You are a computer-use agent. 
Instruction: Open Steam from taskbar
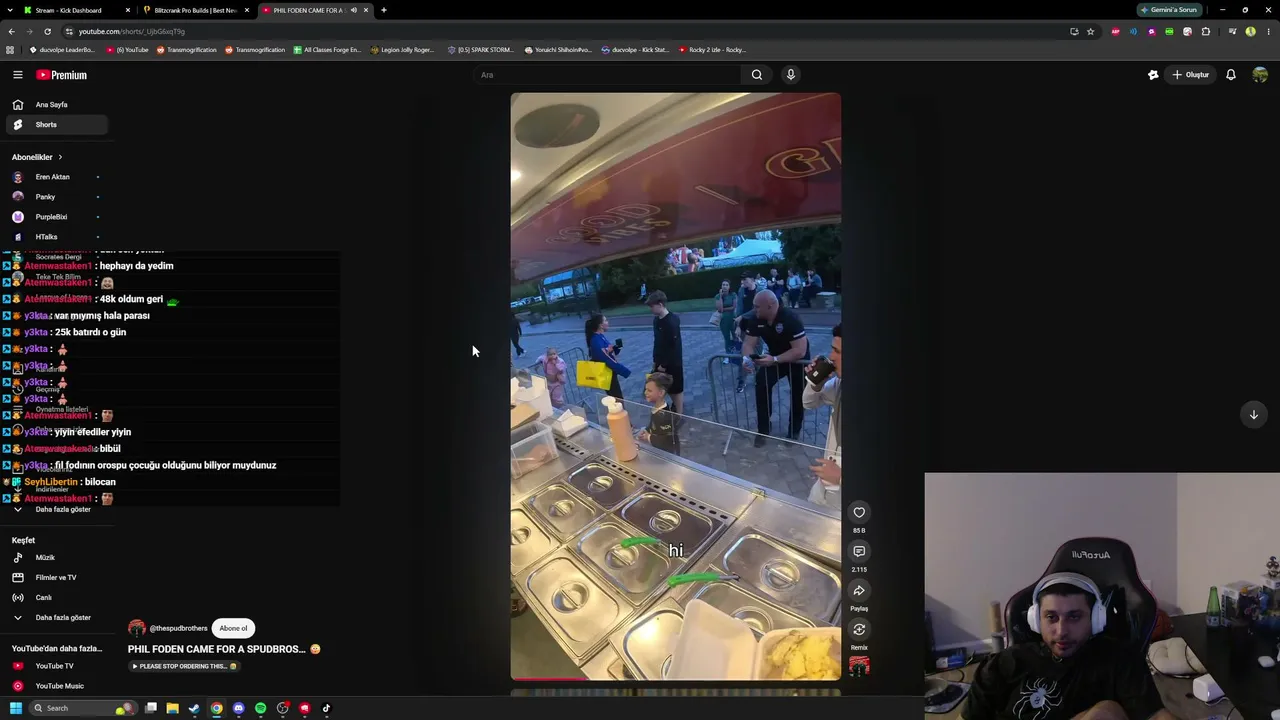click(194, 708)
